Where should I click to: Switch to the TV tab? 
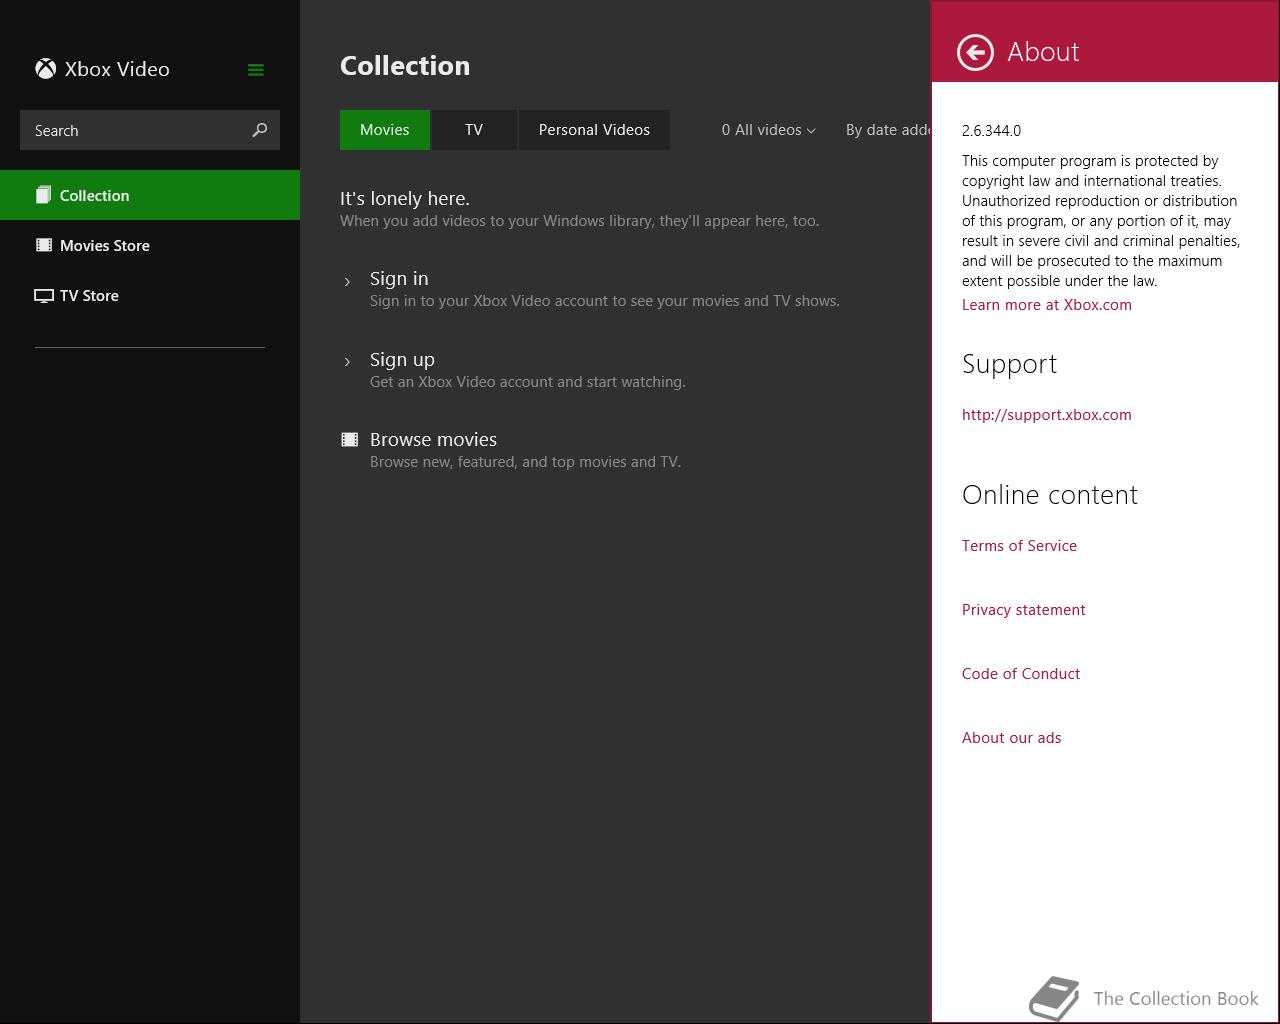474,130
